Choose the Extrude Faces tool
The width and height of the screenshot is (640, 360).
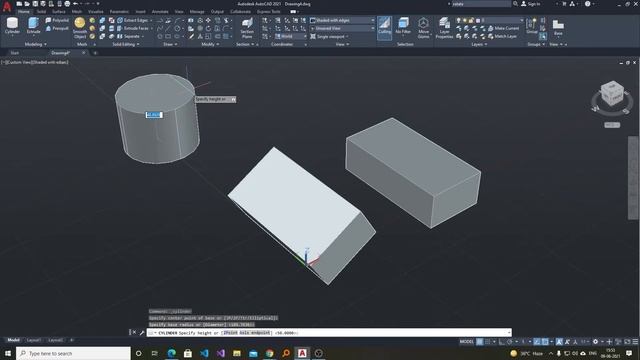[132, 28]
